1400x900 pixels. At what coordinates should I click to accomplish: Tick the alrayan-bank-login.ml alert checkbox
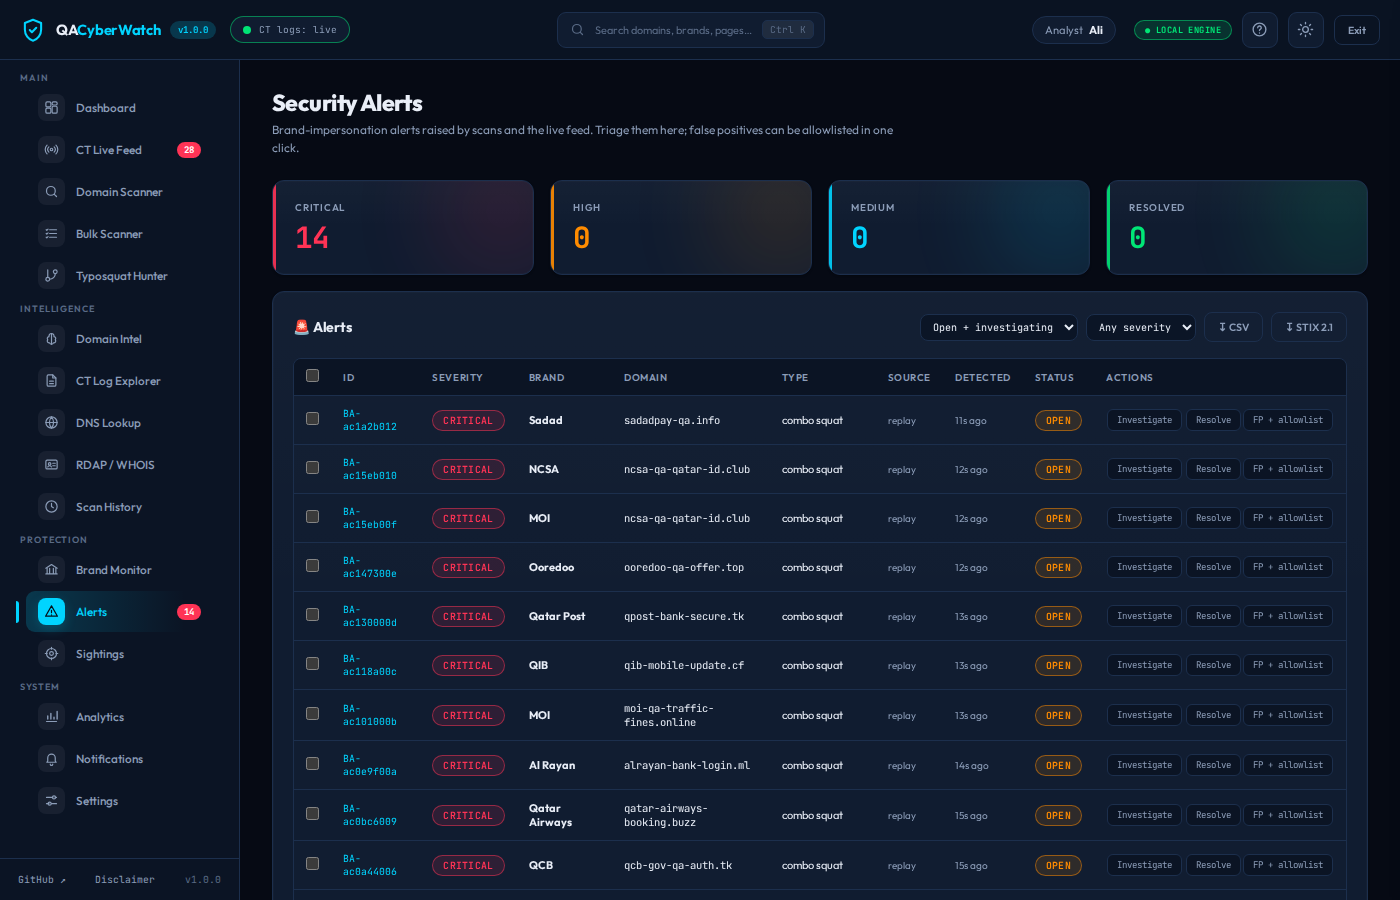(x=313, y=764)
